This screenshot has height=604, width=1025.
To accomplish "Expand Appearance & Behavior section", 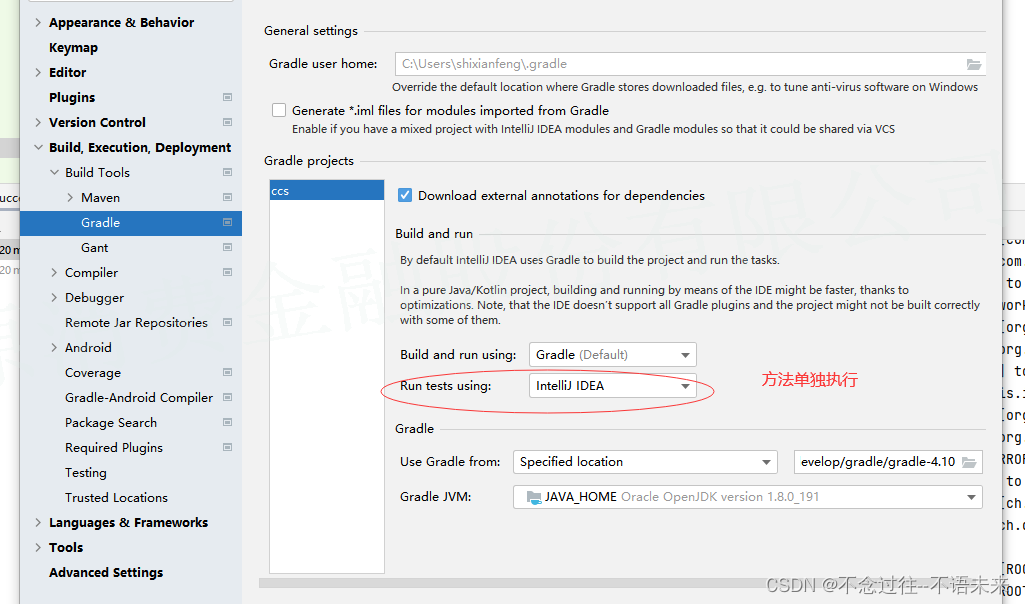I will tap(38, 22).
